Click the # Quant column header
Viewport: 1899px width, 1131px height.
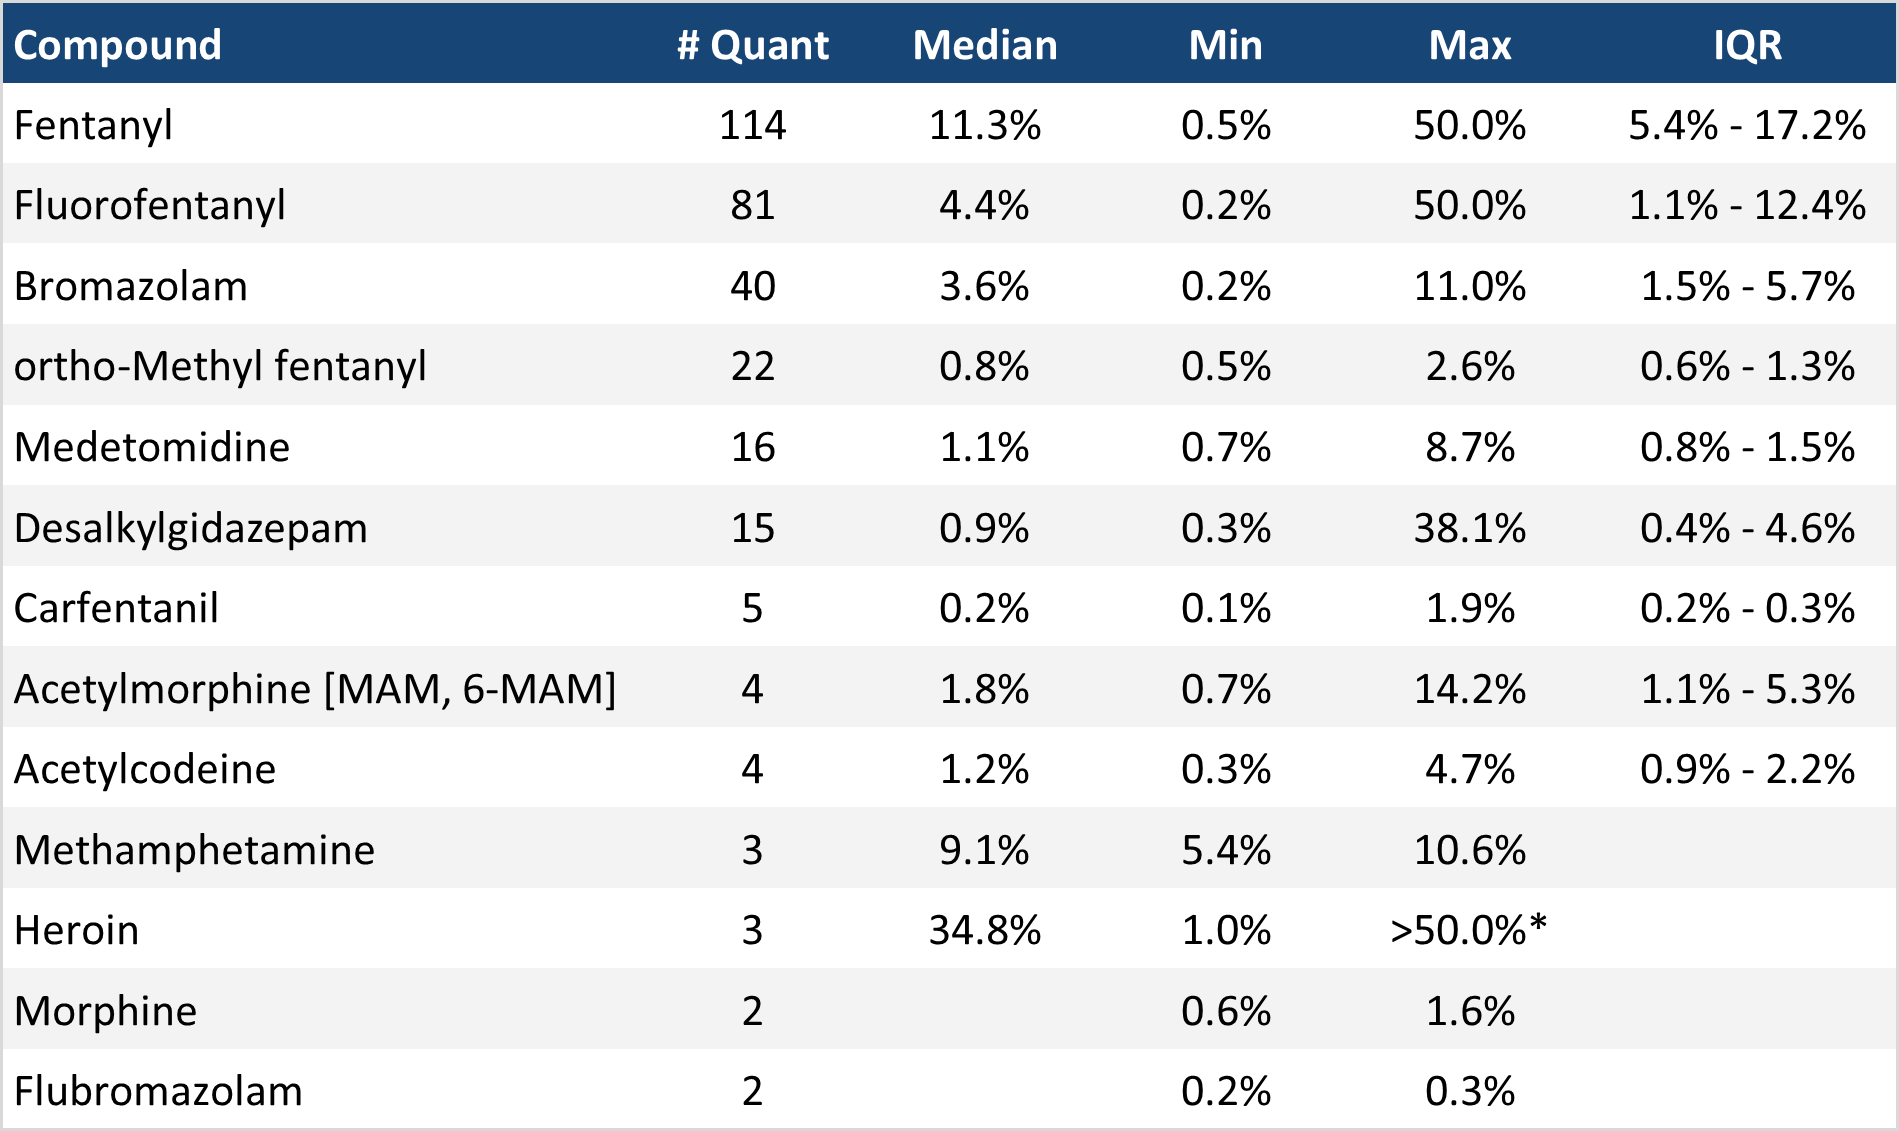click(x=752, y=45)
